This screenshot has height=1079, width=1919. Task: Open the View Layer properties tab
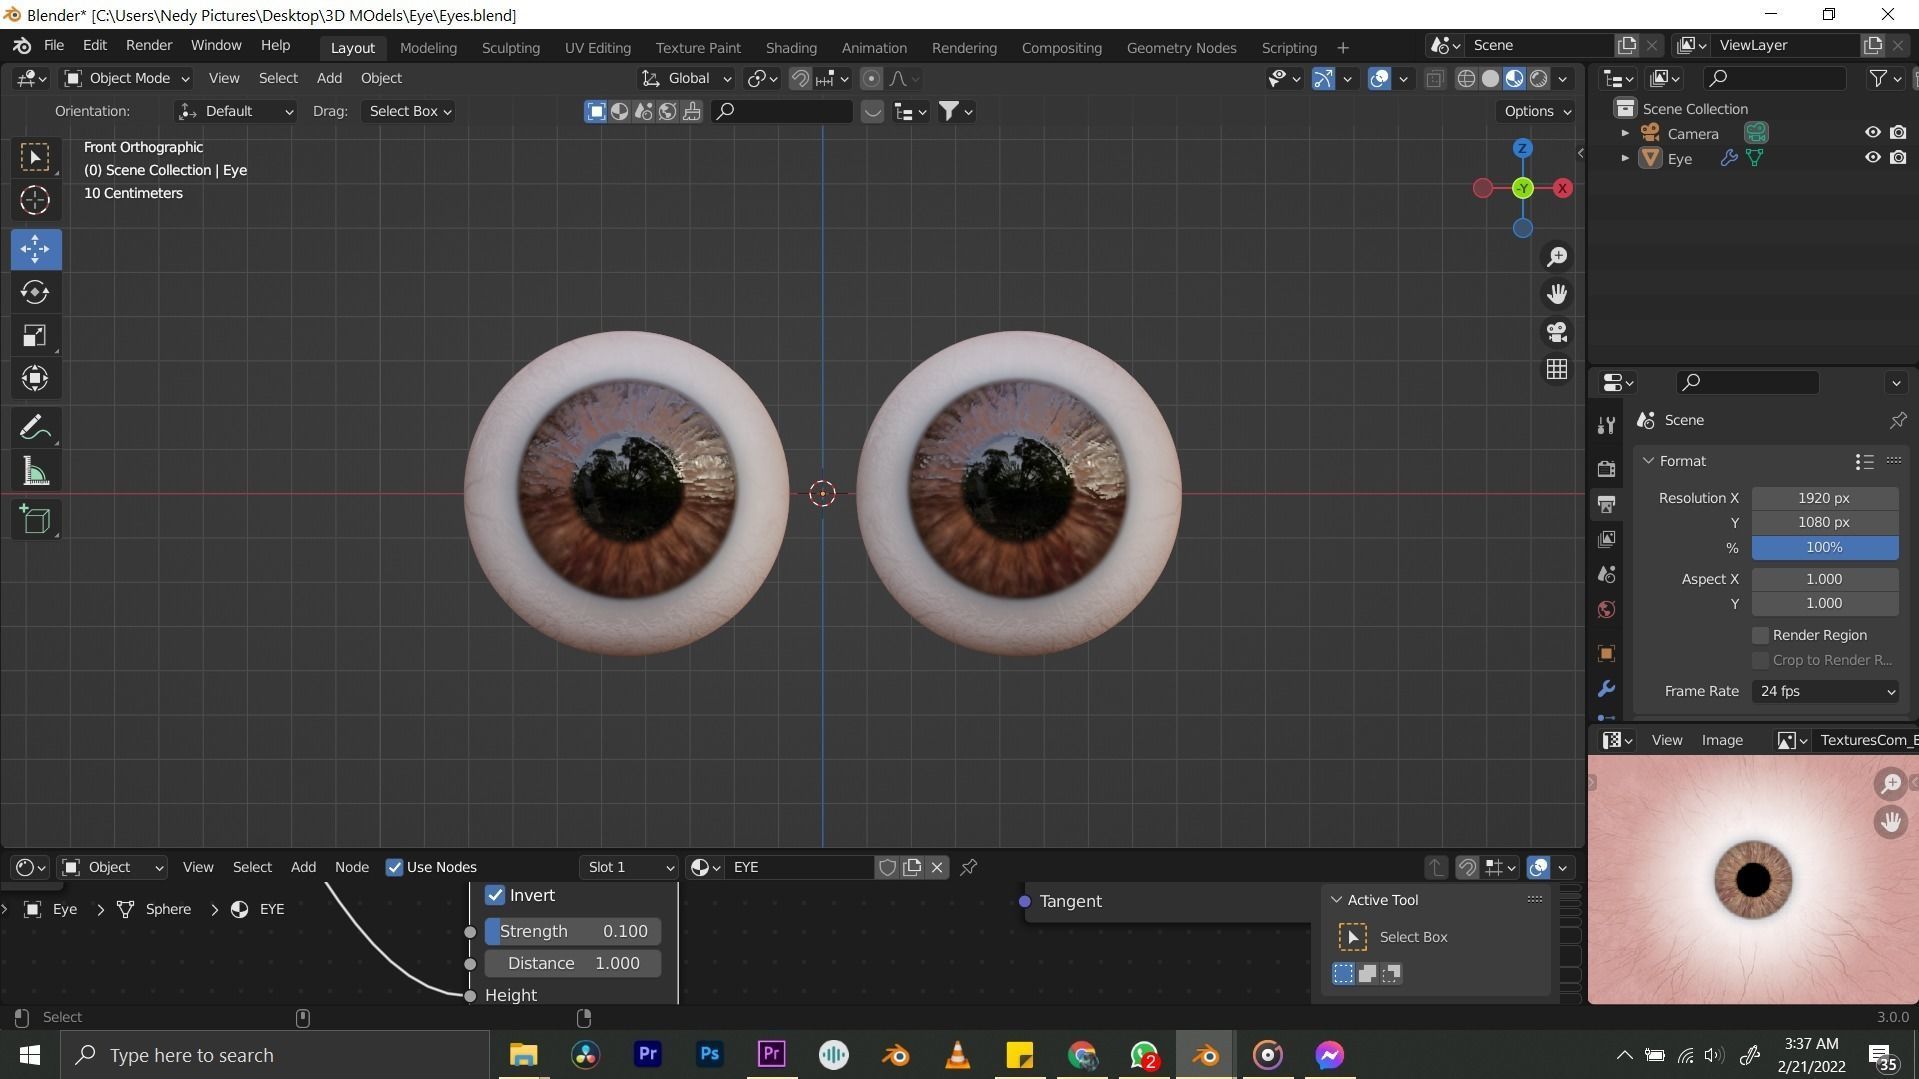(1606, 539)
